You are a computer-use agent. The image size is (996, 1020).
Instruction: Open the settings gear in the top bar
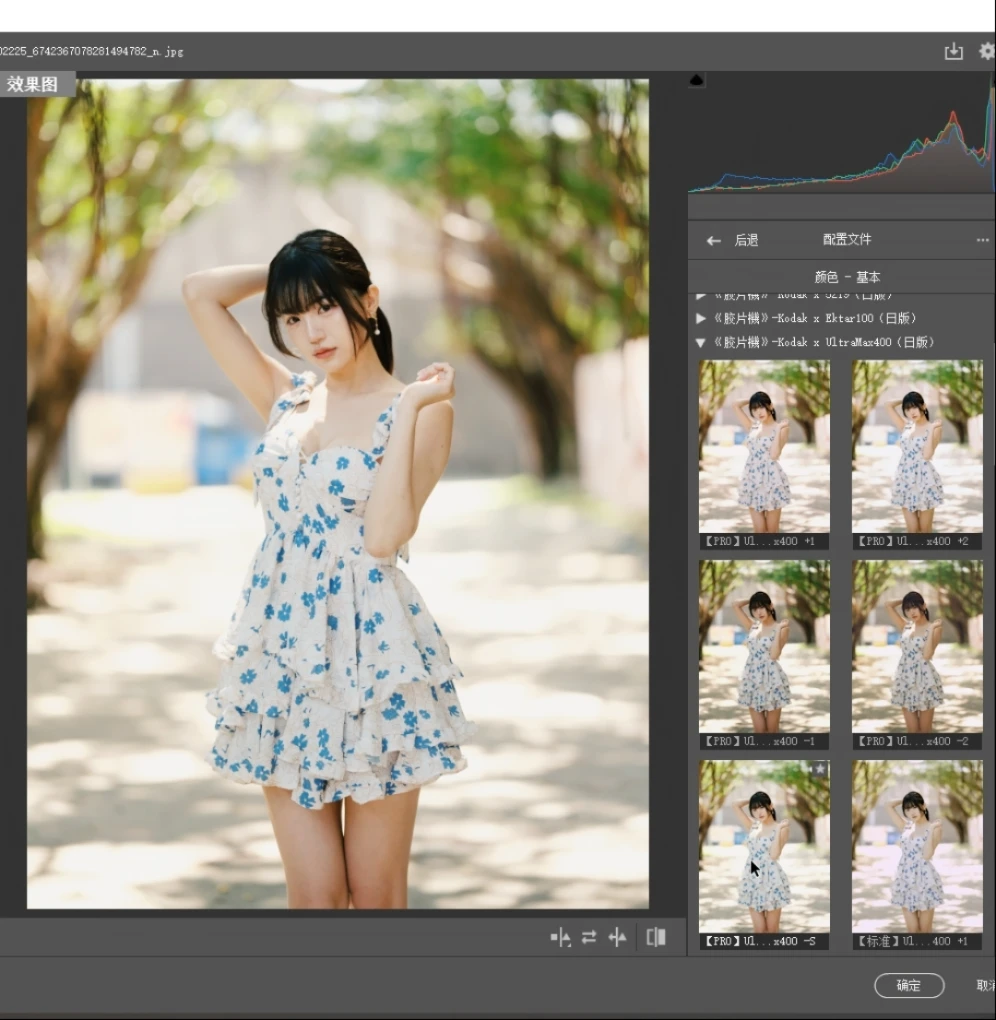coord(988,51)
